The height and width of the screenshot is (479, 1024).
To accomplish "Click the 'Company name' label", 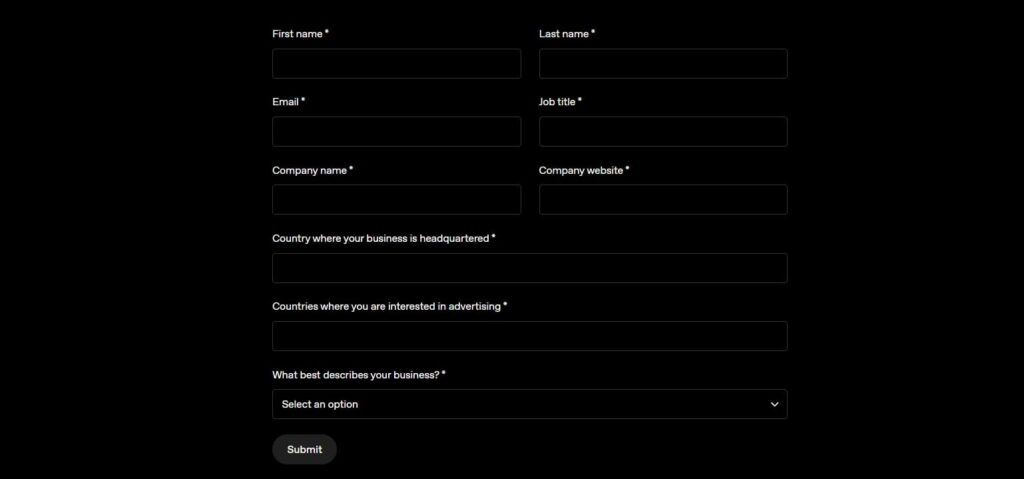I will coord(309,170).
